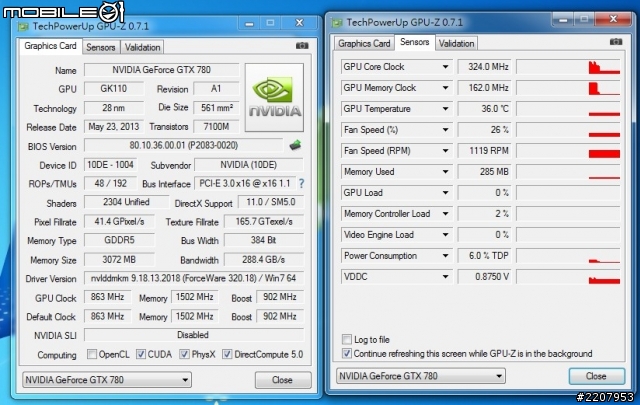Click the GPU Memory Clock history graph

pyautogui.click(x=568, y=88)
